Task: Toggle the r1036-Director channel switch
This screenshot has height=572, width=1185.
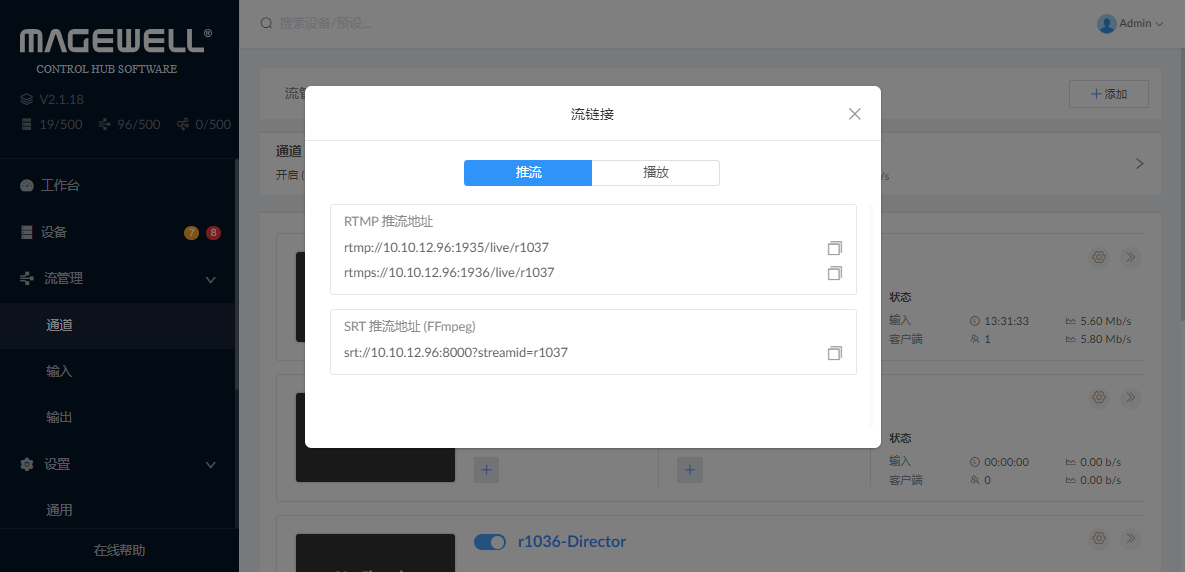Action: [490, 542]
